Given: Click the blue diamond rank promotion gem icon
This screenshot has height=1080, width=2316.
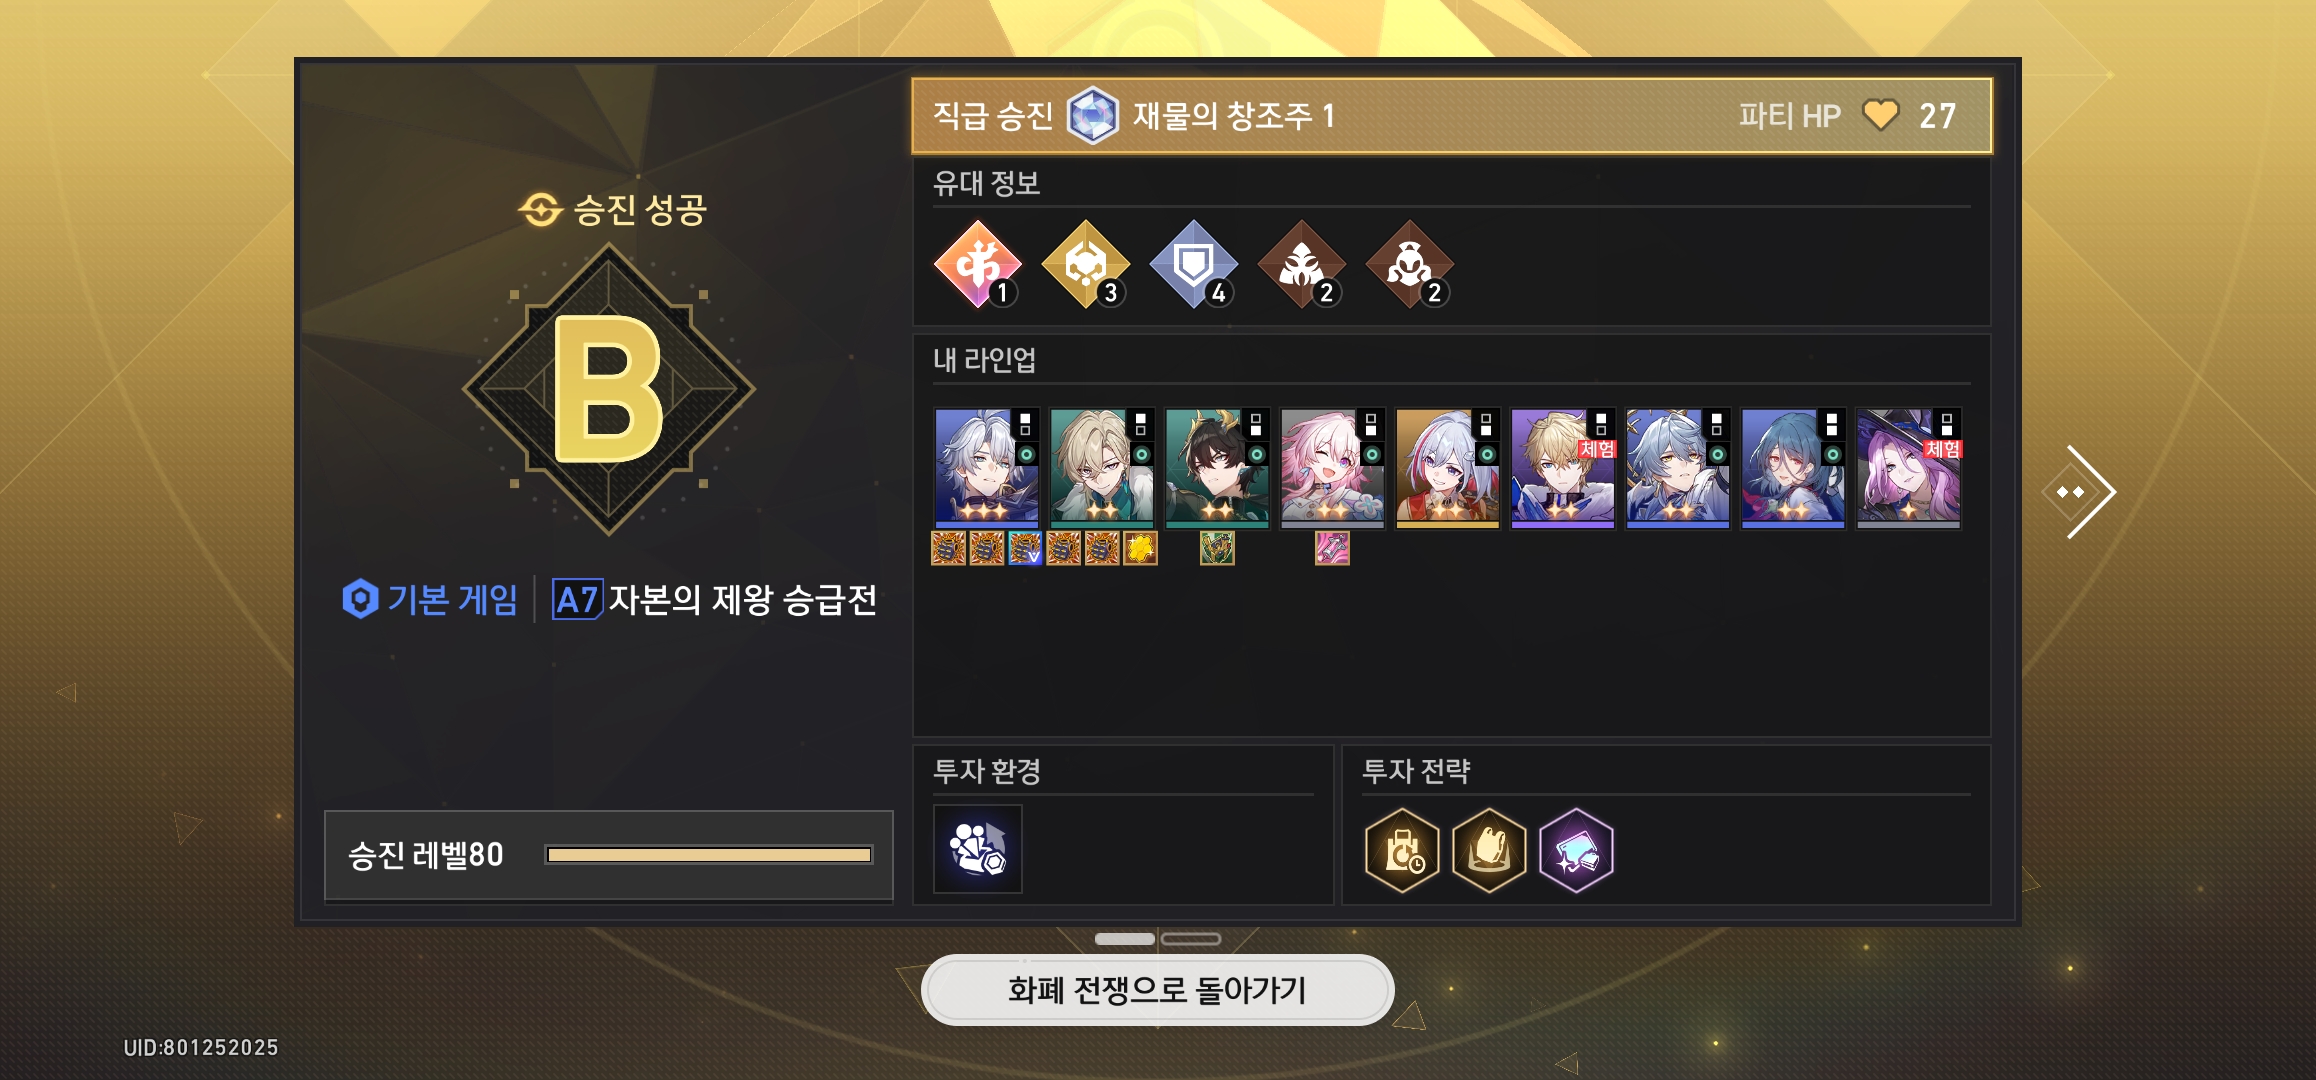Looking at the screenshot, I should click(1093, 116).
